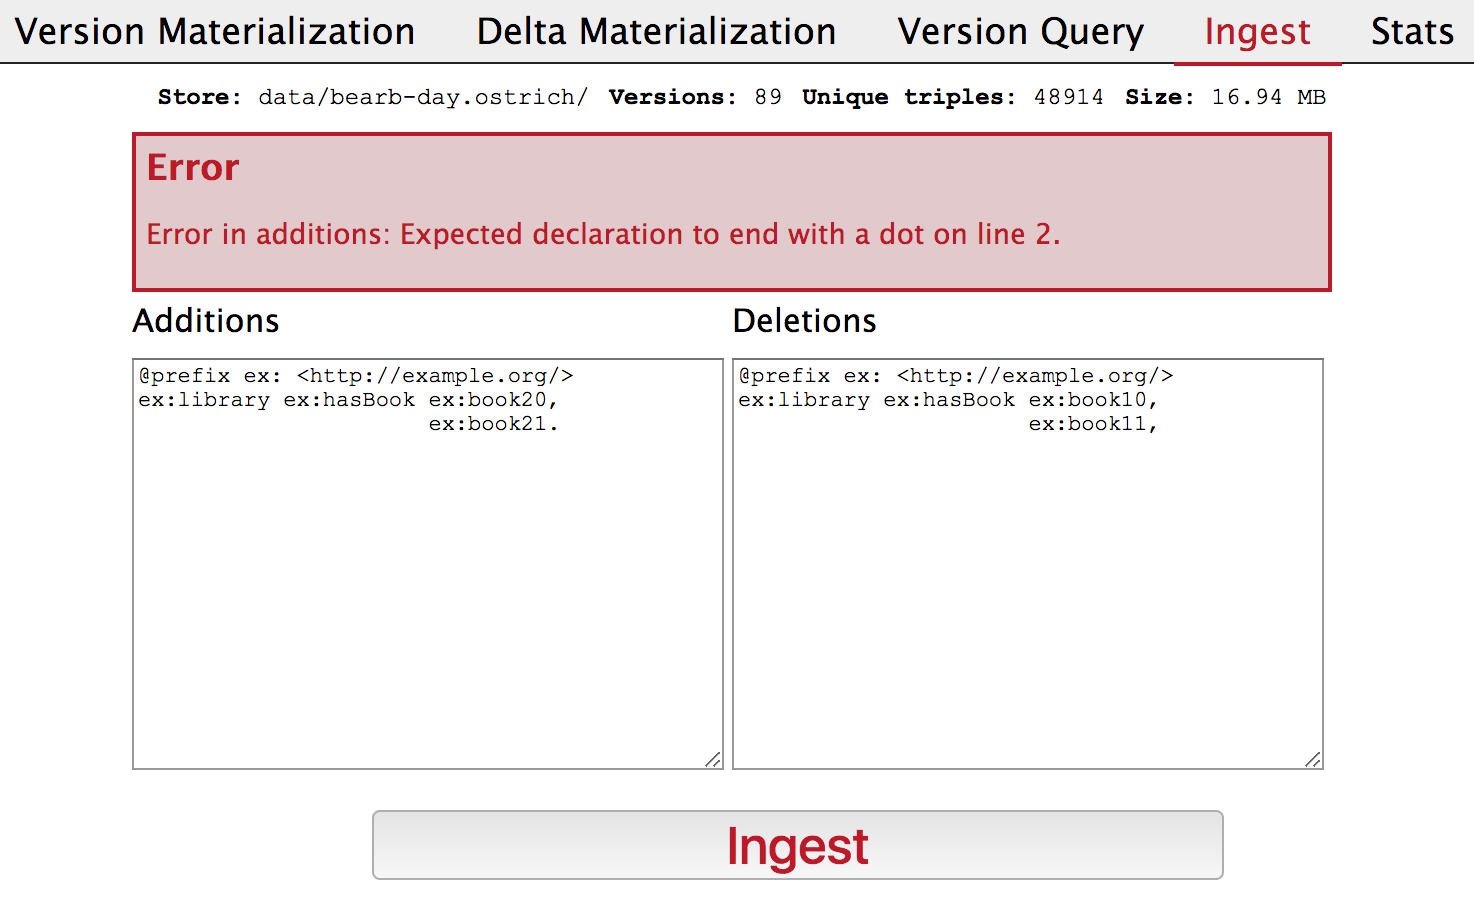1474x900 pixels.
Task: Switch to the Delta Materialization tab
Action: (656, 32)
